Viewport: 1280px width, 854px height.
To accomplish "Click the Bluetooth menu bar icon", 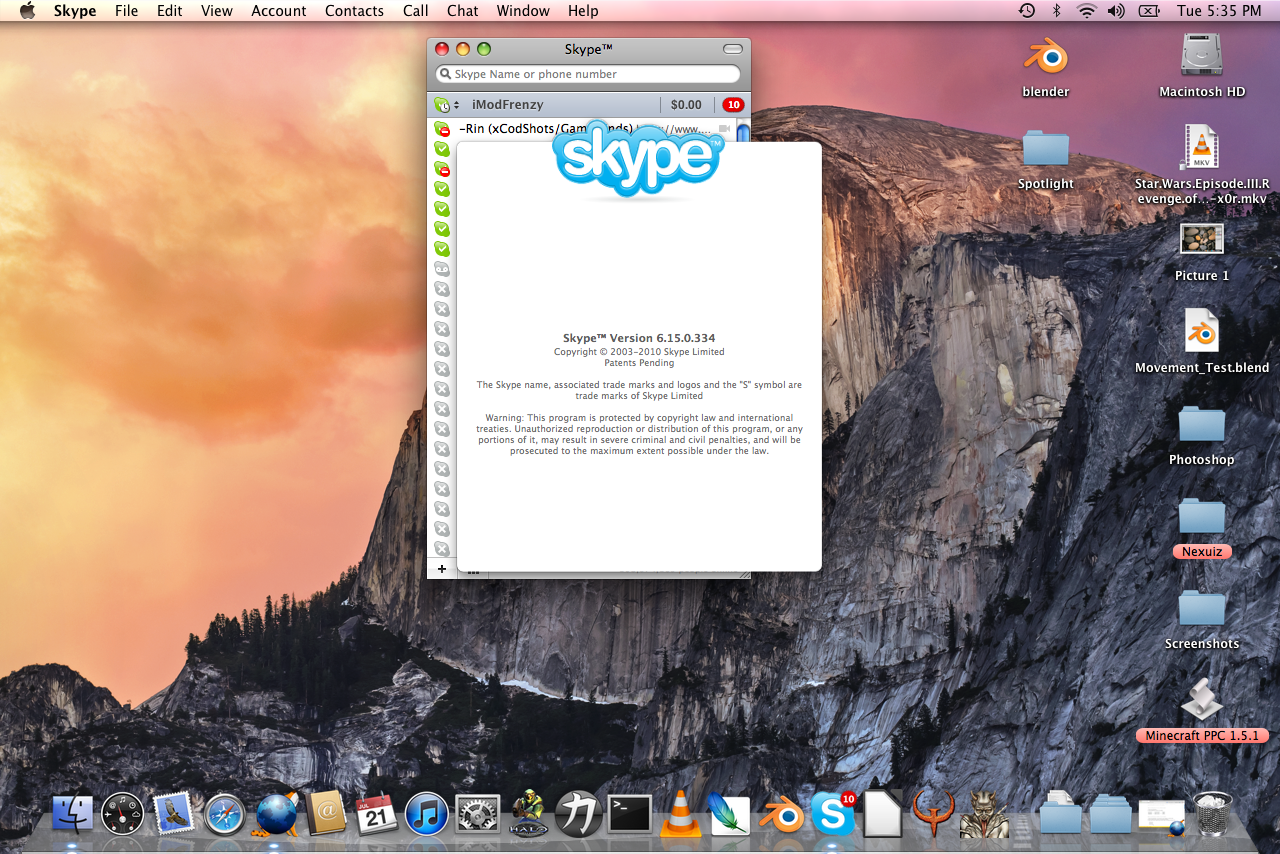I will coord(1056,11).
